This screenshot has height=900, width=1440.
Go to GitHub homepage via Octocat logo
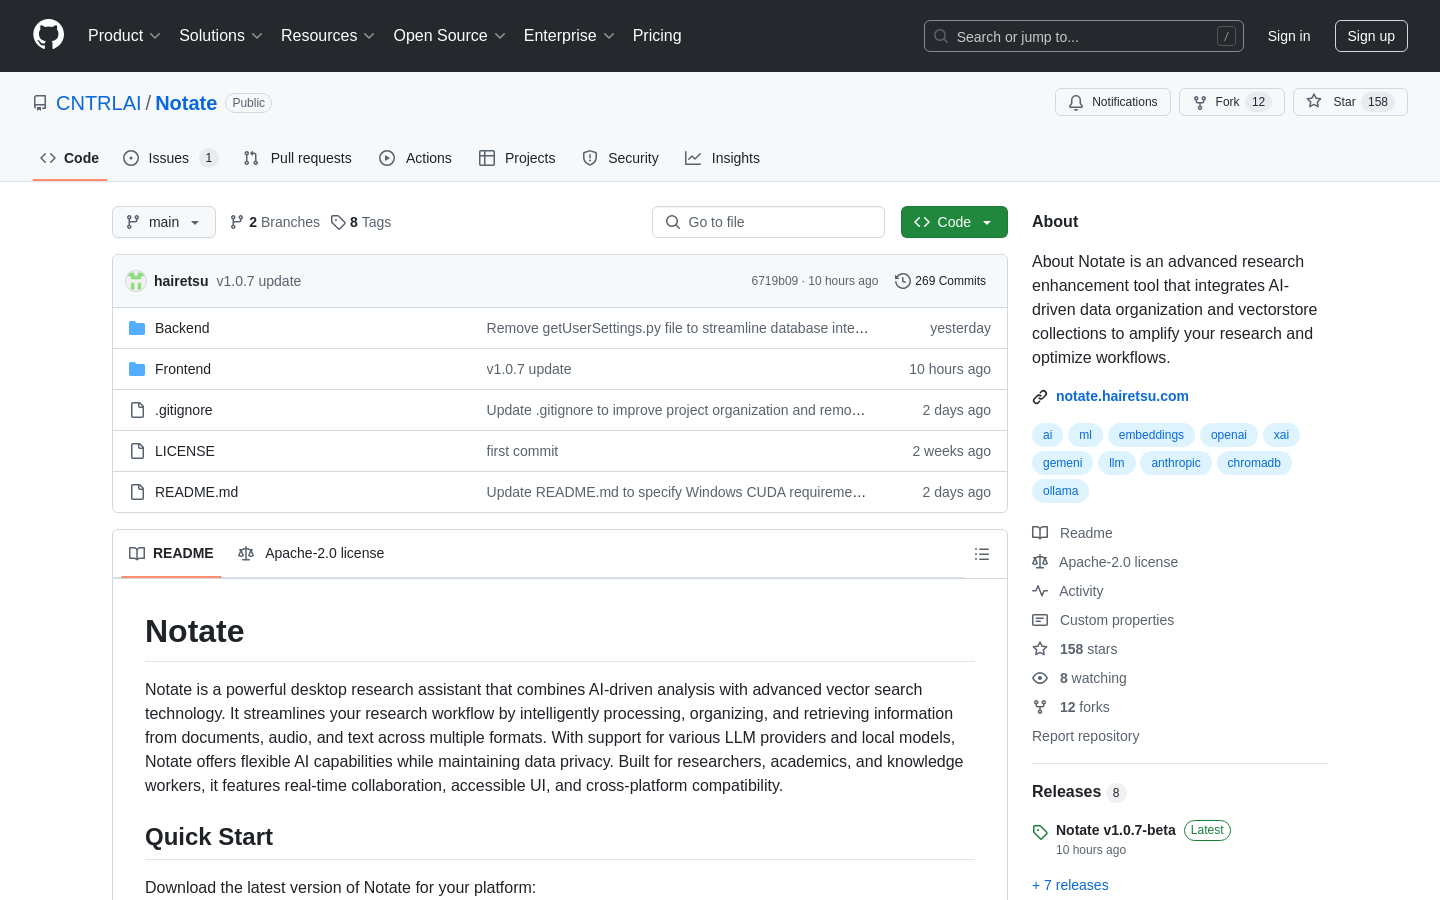coord(48,35)
